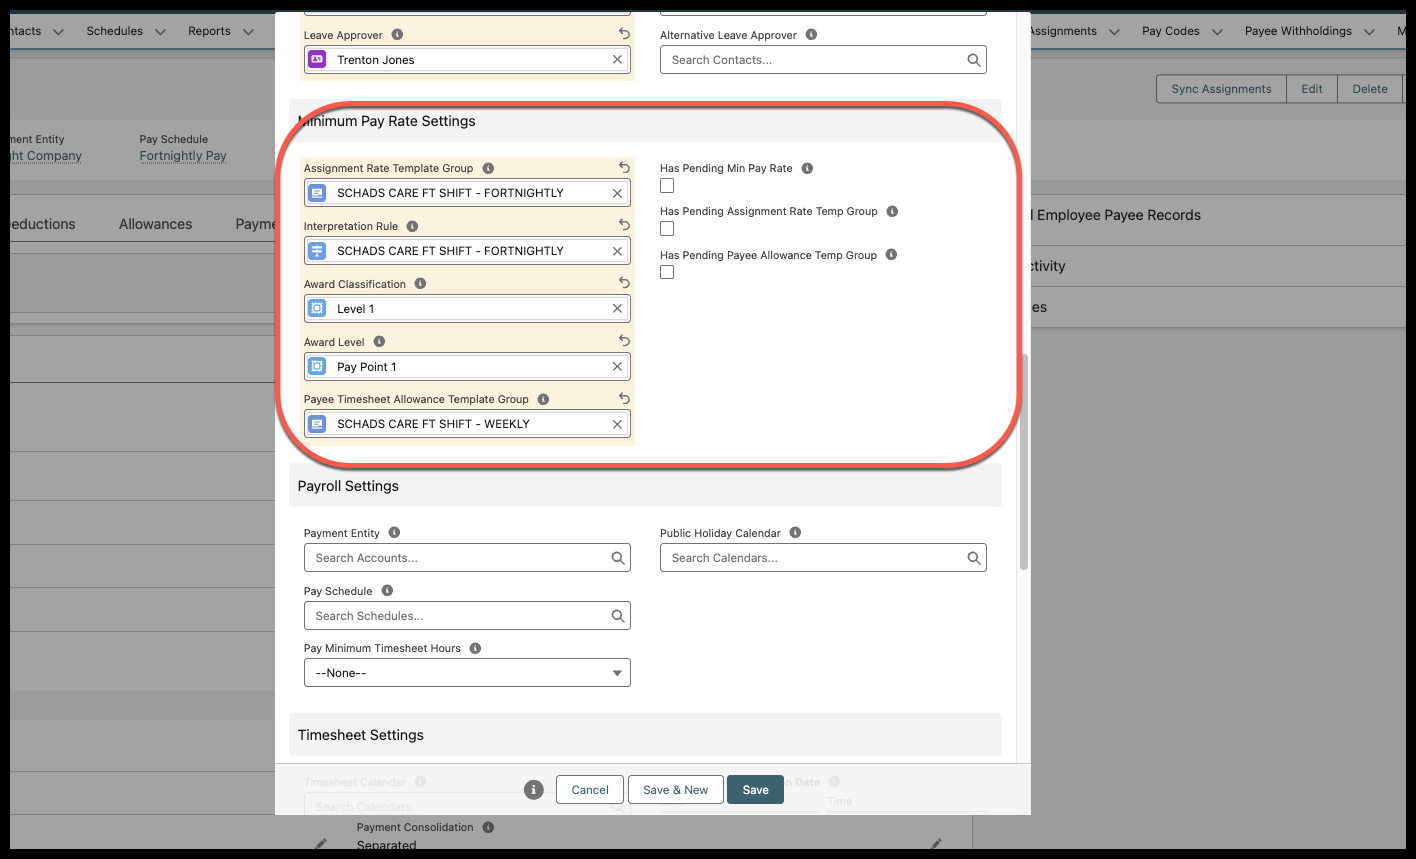Switch to the Allowances tab
The height and width of the screenshot is (859, 1416).
(155, 224)
